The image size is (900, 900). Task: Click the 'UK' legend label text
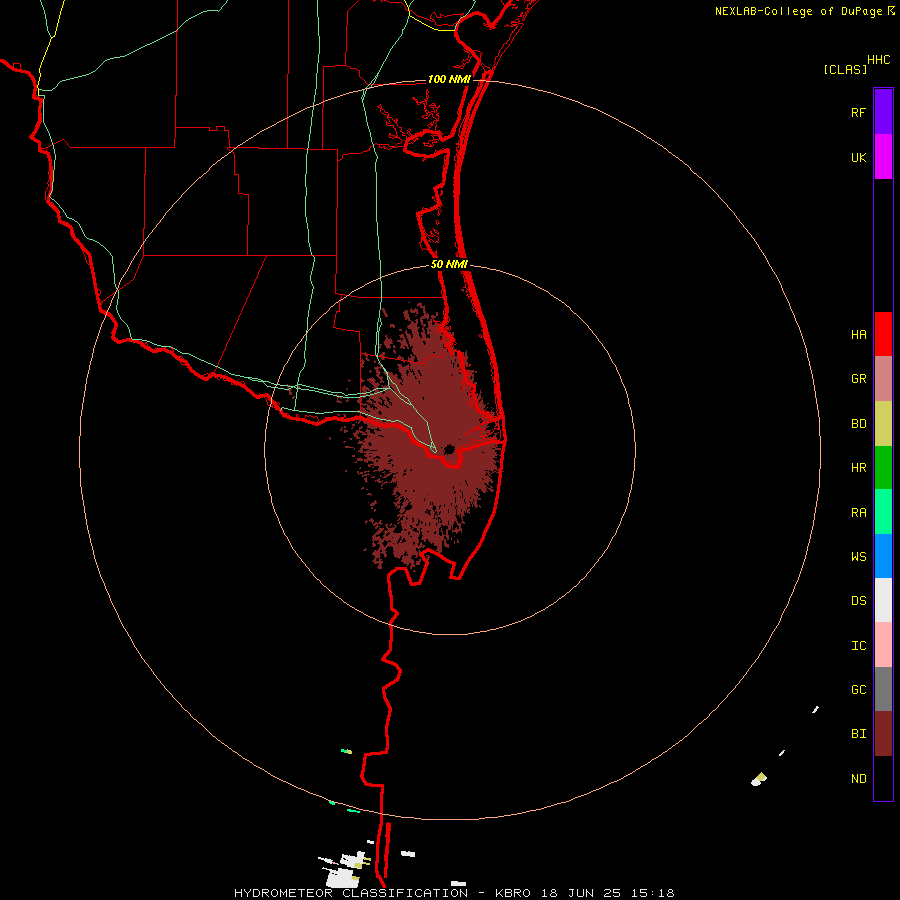tap(858, 157)
